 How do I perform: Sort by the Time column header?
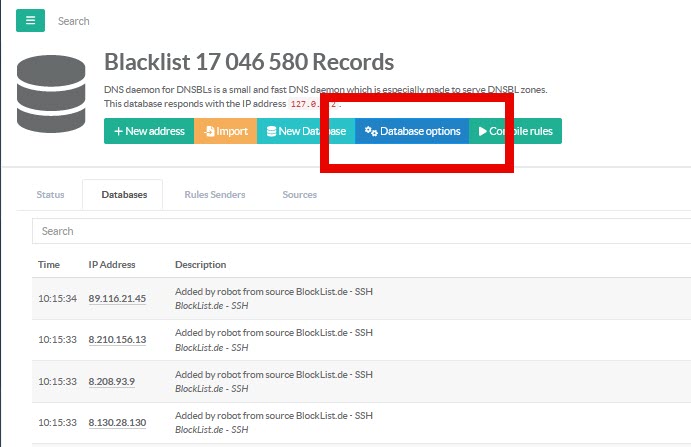[x=49, y=265]
